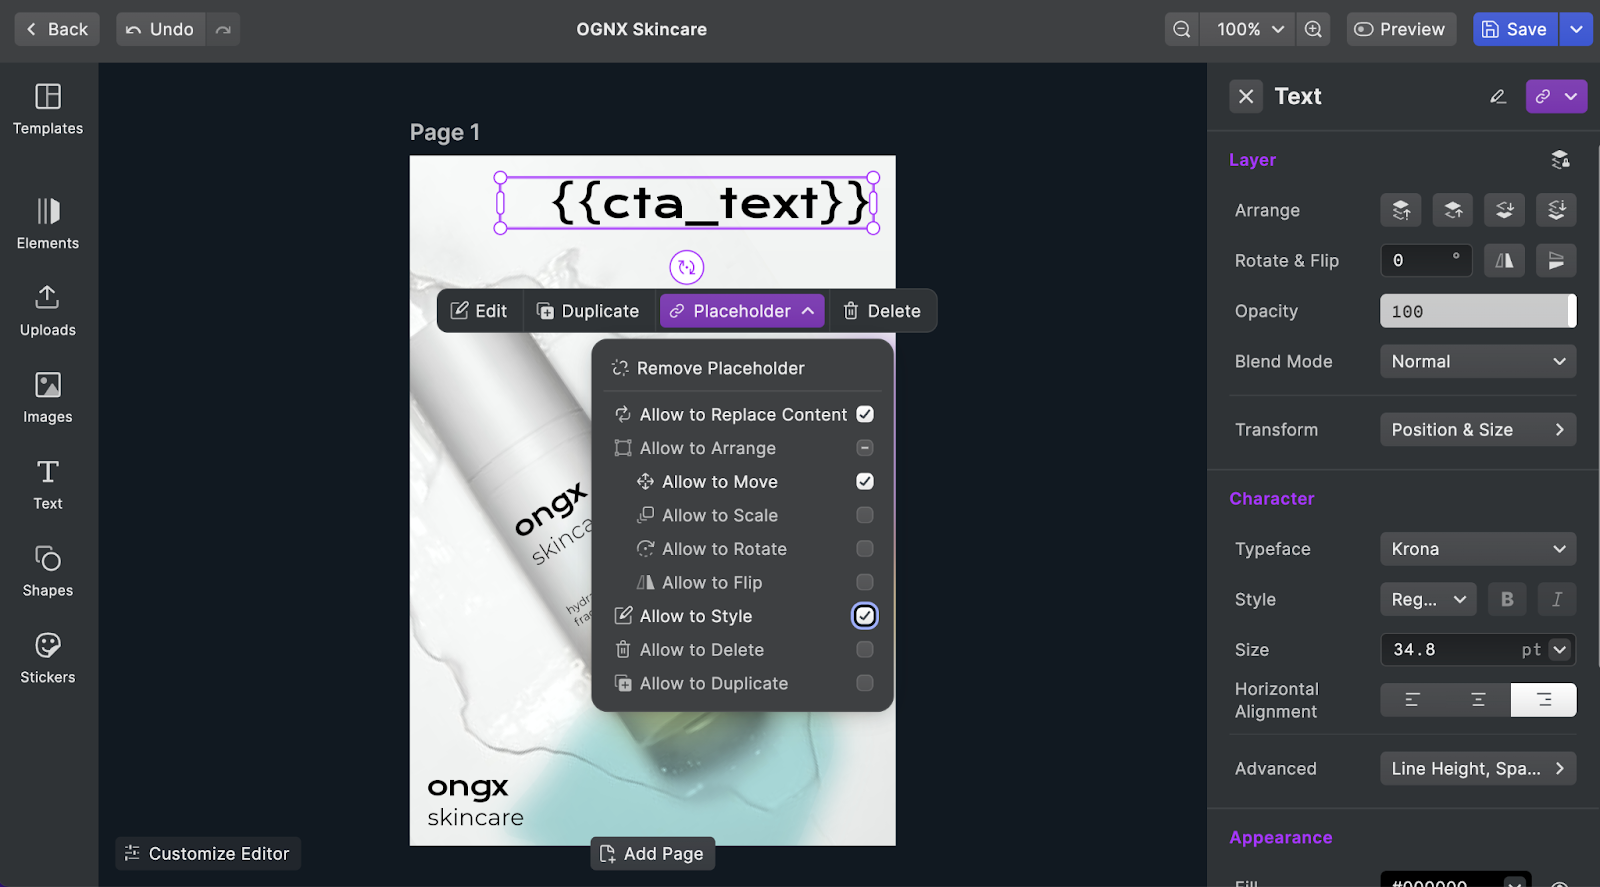Enable Allow to Scale
The width and height of the screenshot is (1600, 887).
pyautogui.click(x=865, y=515)
